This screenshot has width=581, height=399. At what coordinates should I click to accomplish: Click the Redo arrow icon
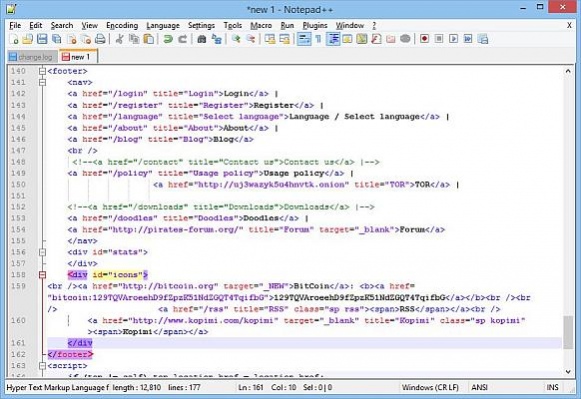click(x=183, y=39)
